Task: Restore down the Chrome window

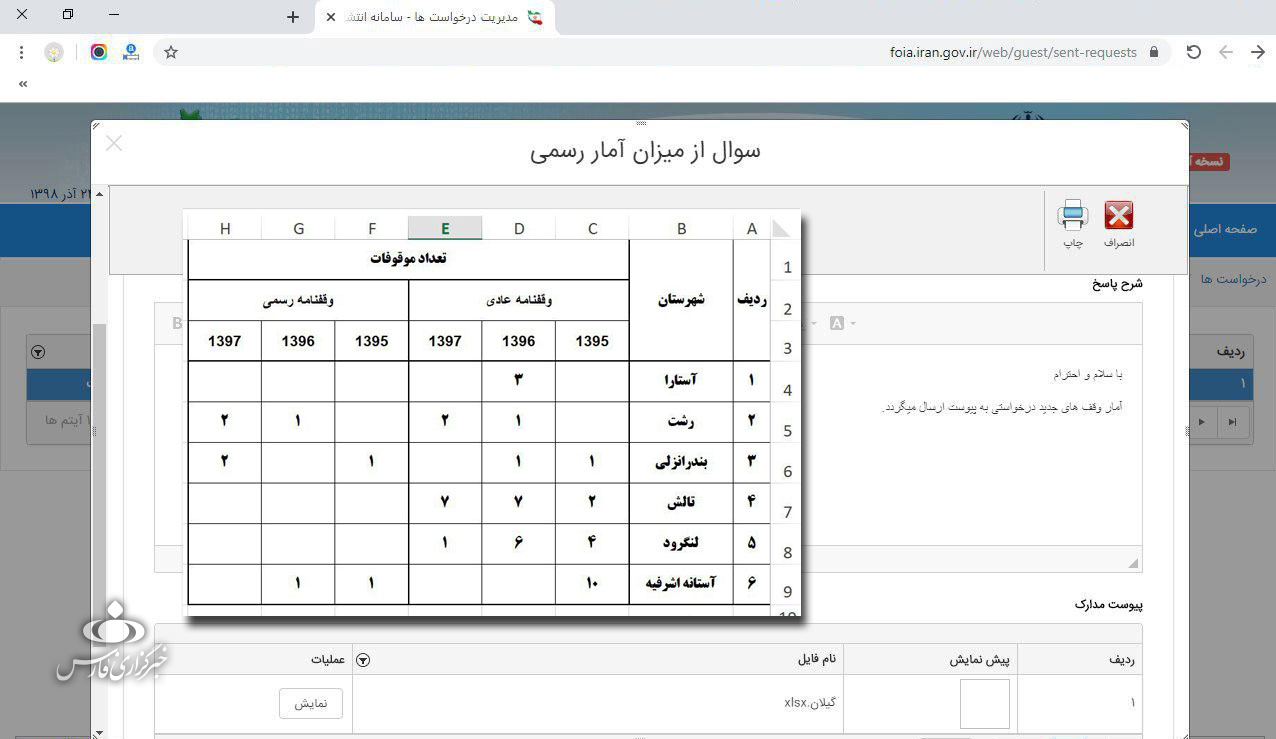Action: tap(68, 15)
